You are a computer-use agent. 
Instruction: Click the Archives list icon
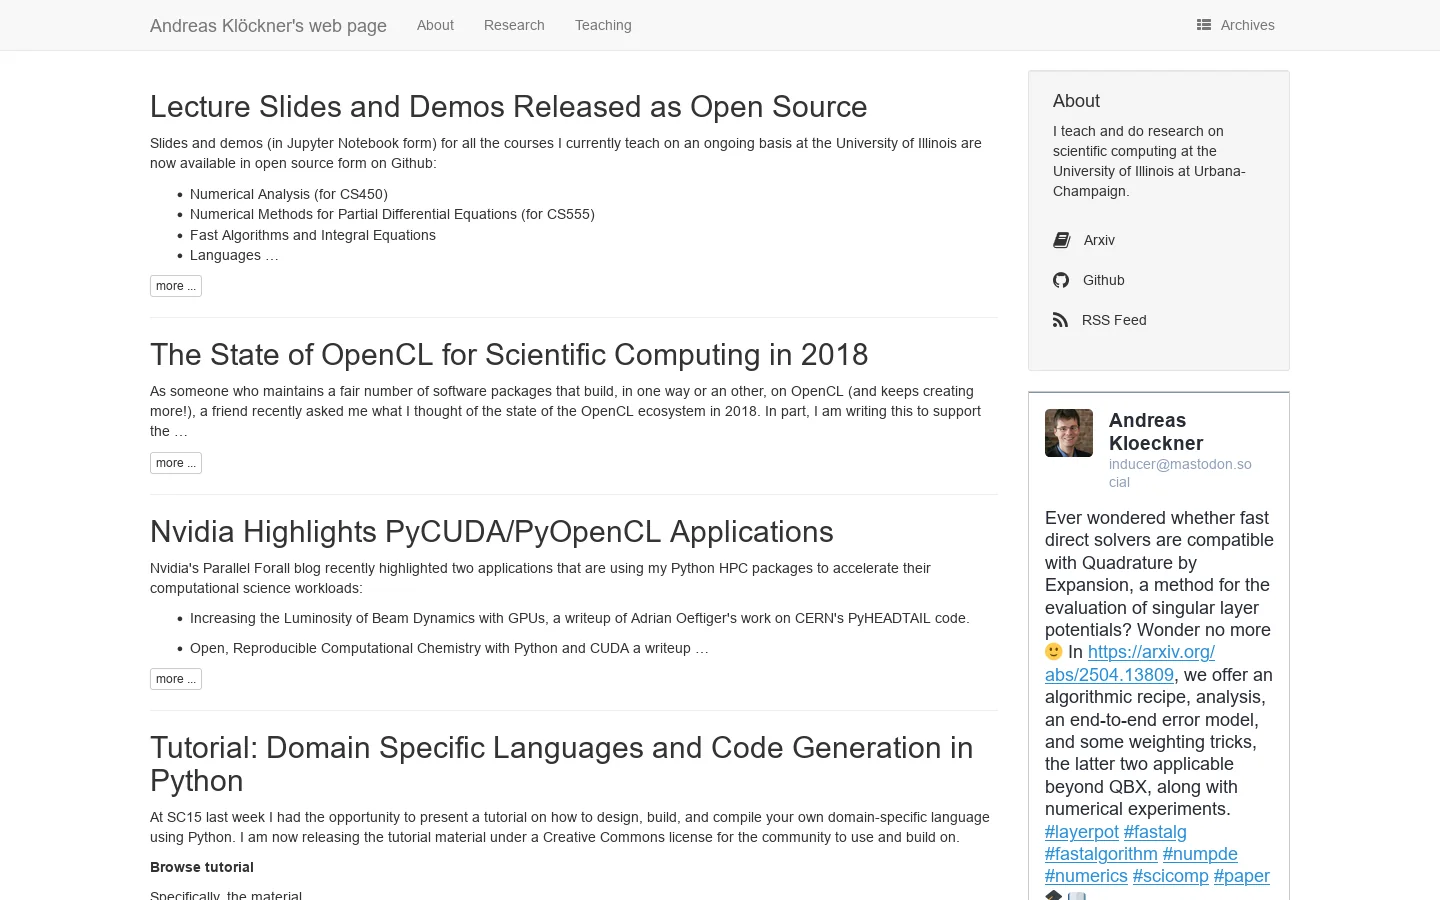(x=1204, y=25)
